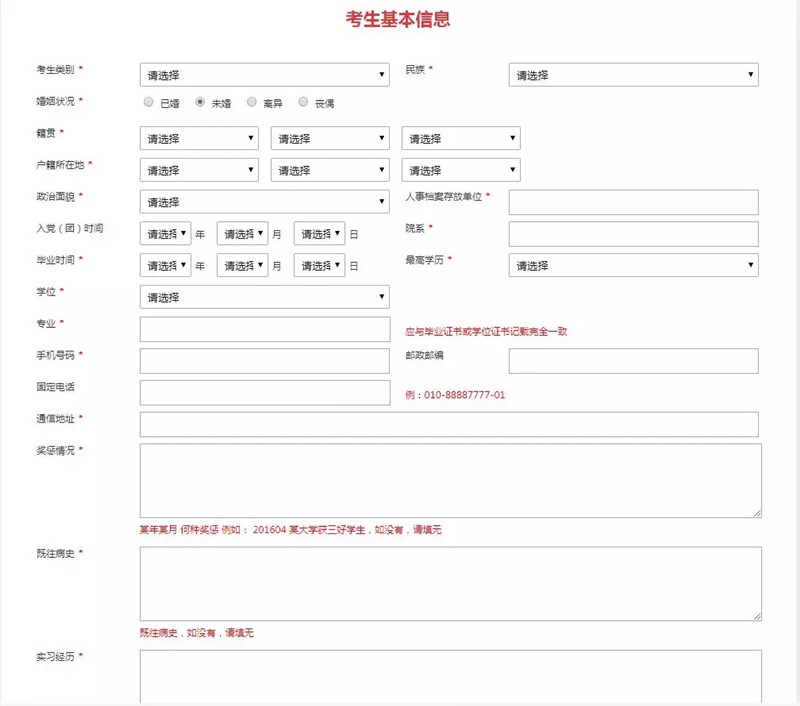Screen dimensions: 800x706
Task: Open the third 户籍所在地 dropdown
Action: point(461,169)
